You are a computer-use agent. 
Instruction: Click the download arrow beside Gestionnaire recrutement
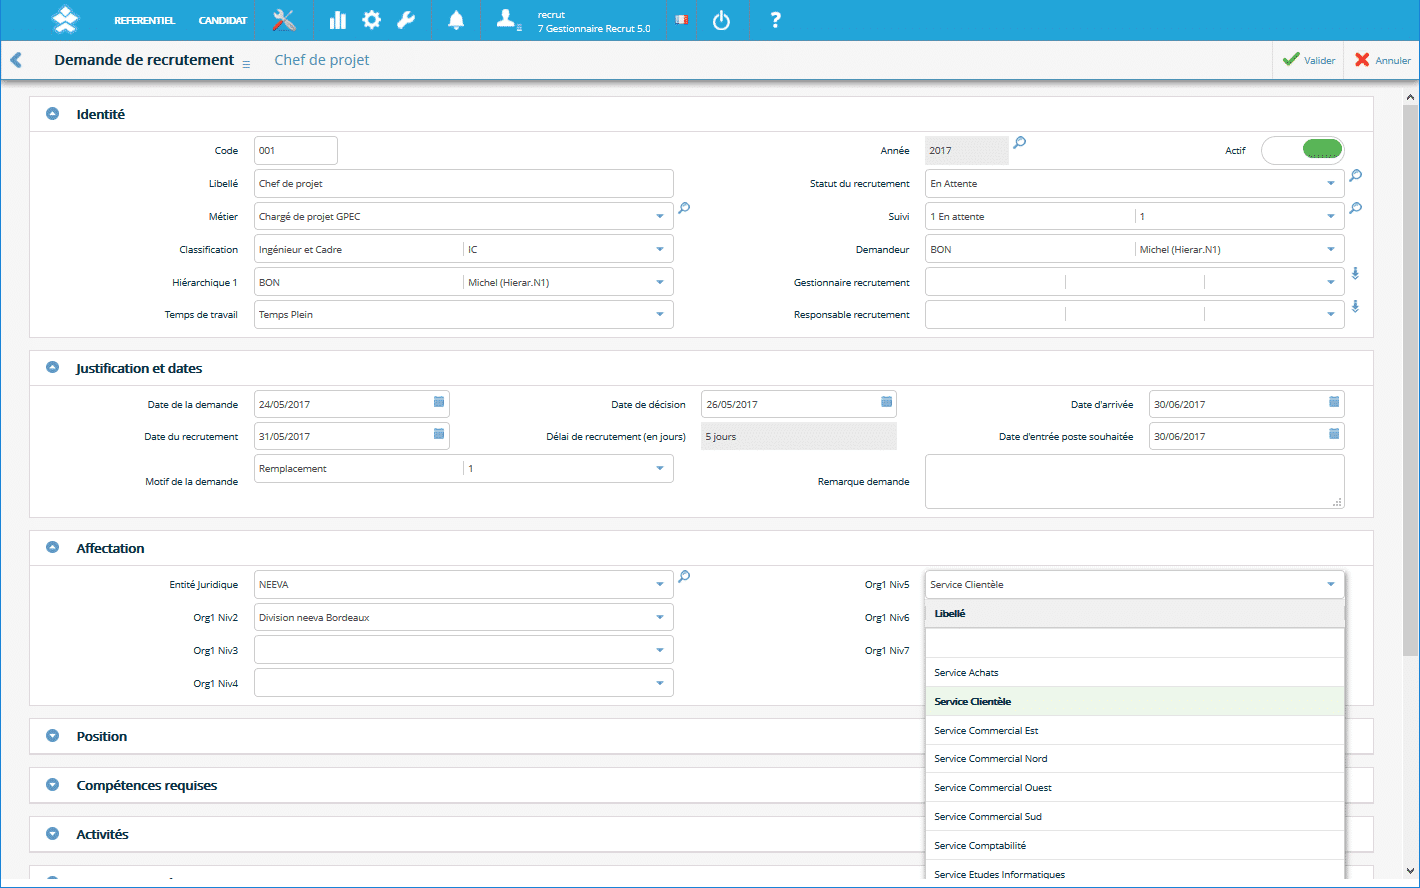point(1355,273)
